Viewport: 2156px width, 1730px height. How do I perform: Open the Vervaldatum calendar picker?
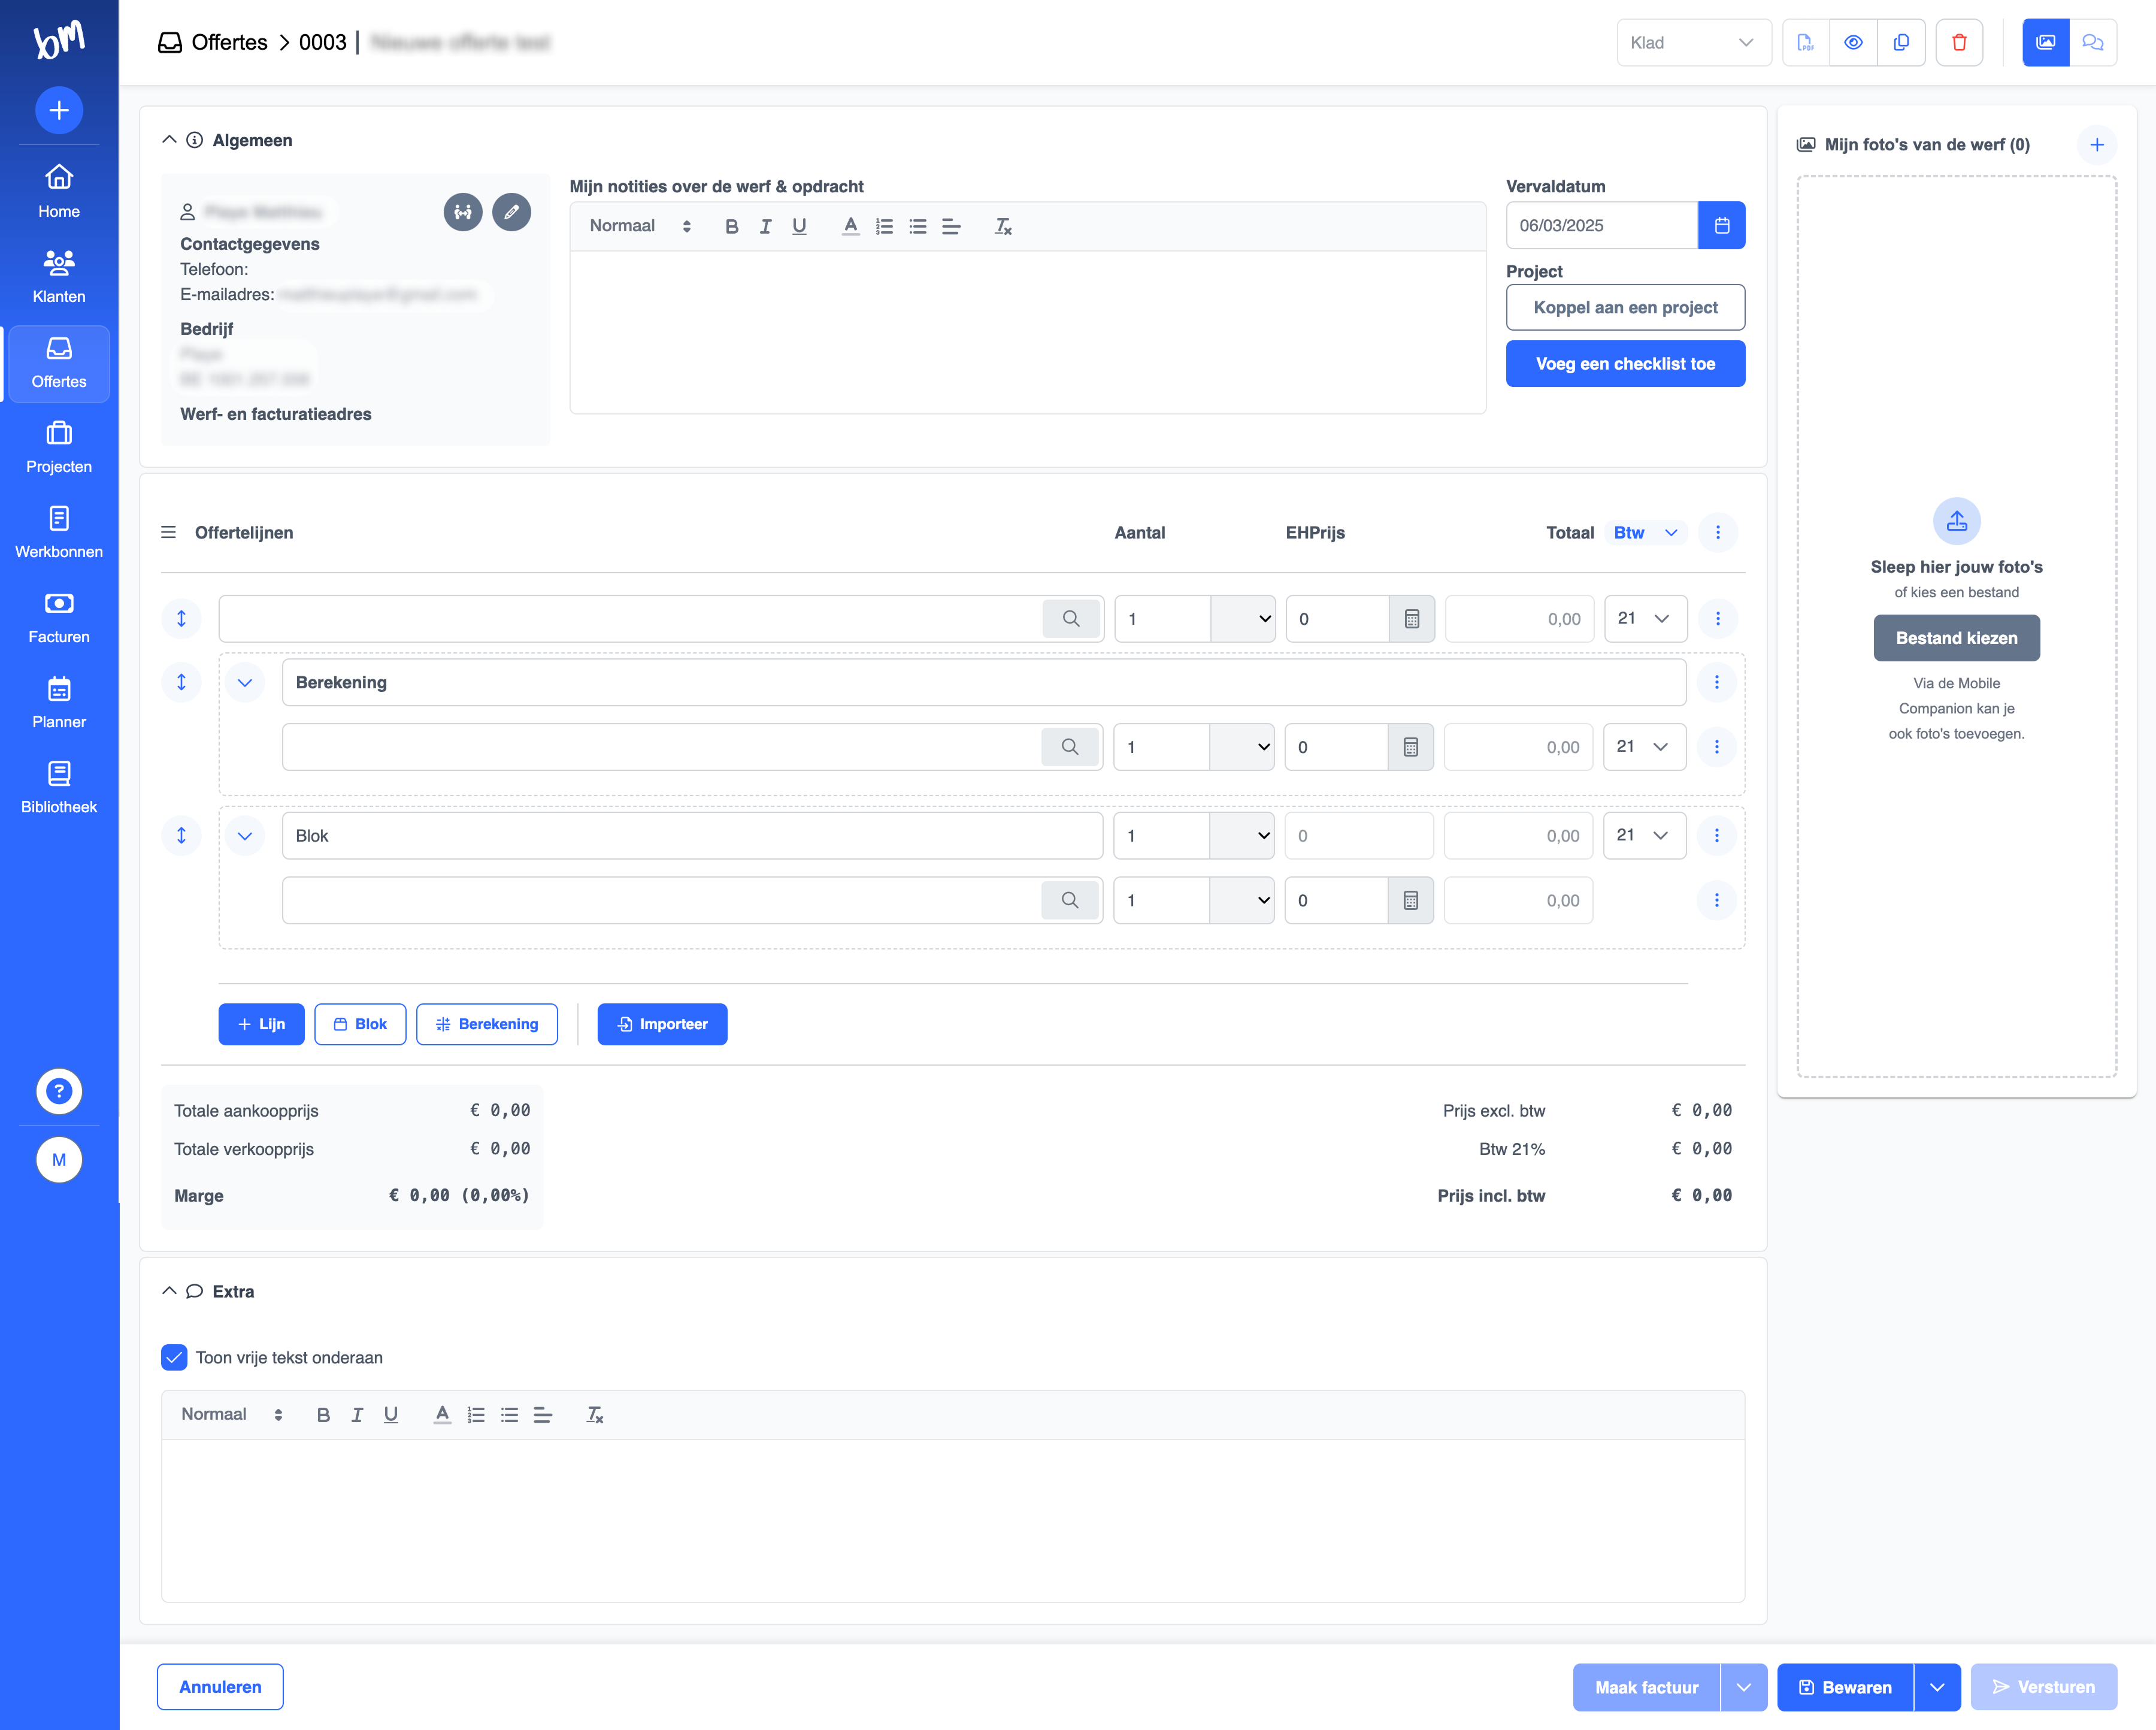pyautogui.click(x=1721, y=225)
